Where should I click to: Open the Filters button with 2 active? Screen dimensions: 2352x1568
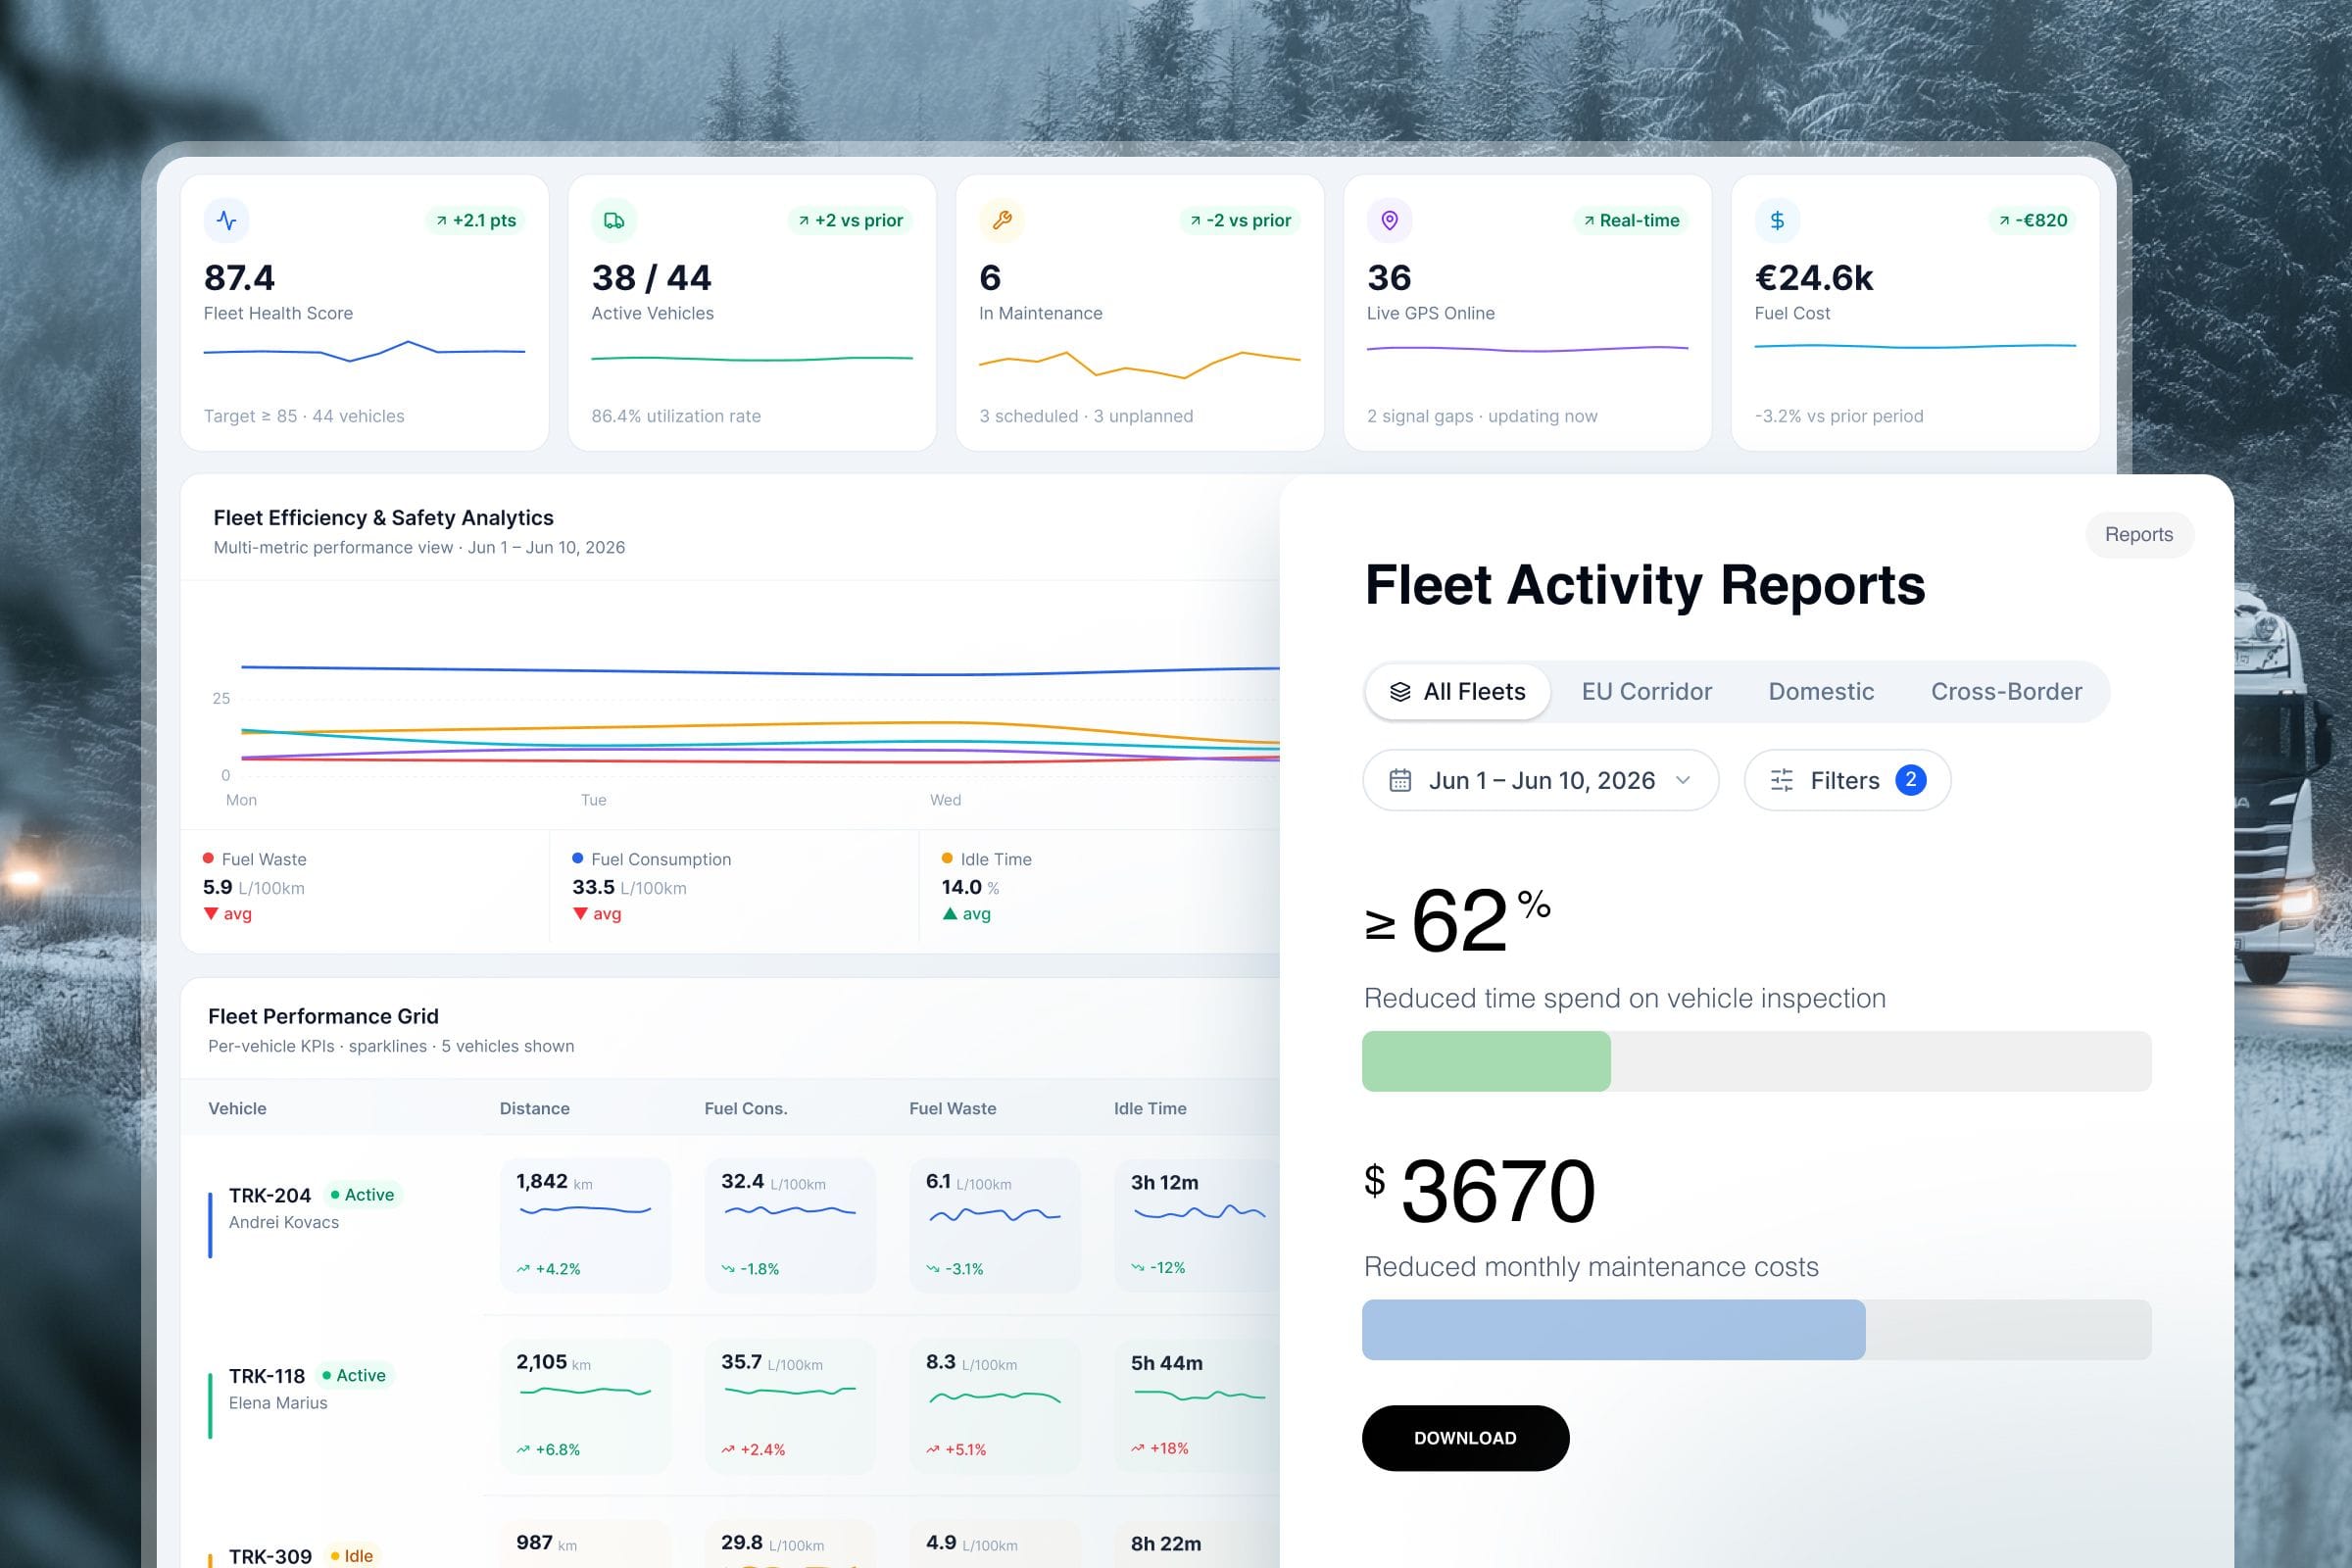pyautogui.click(x=1847, y=780)
